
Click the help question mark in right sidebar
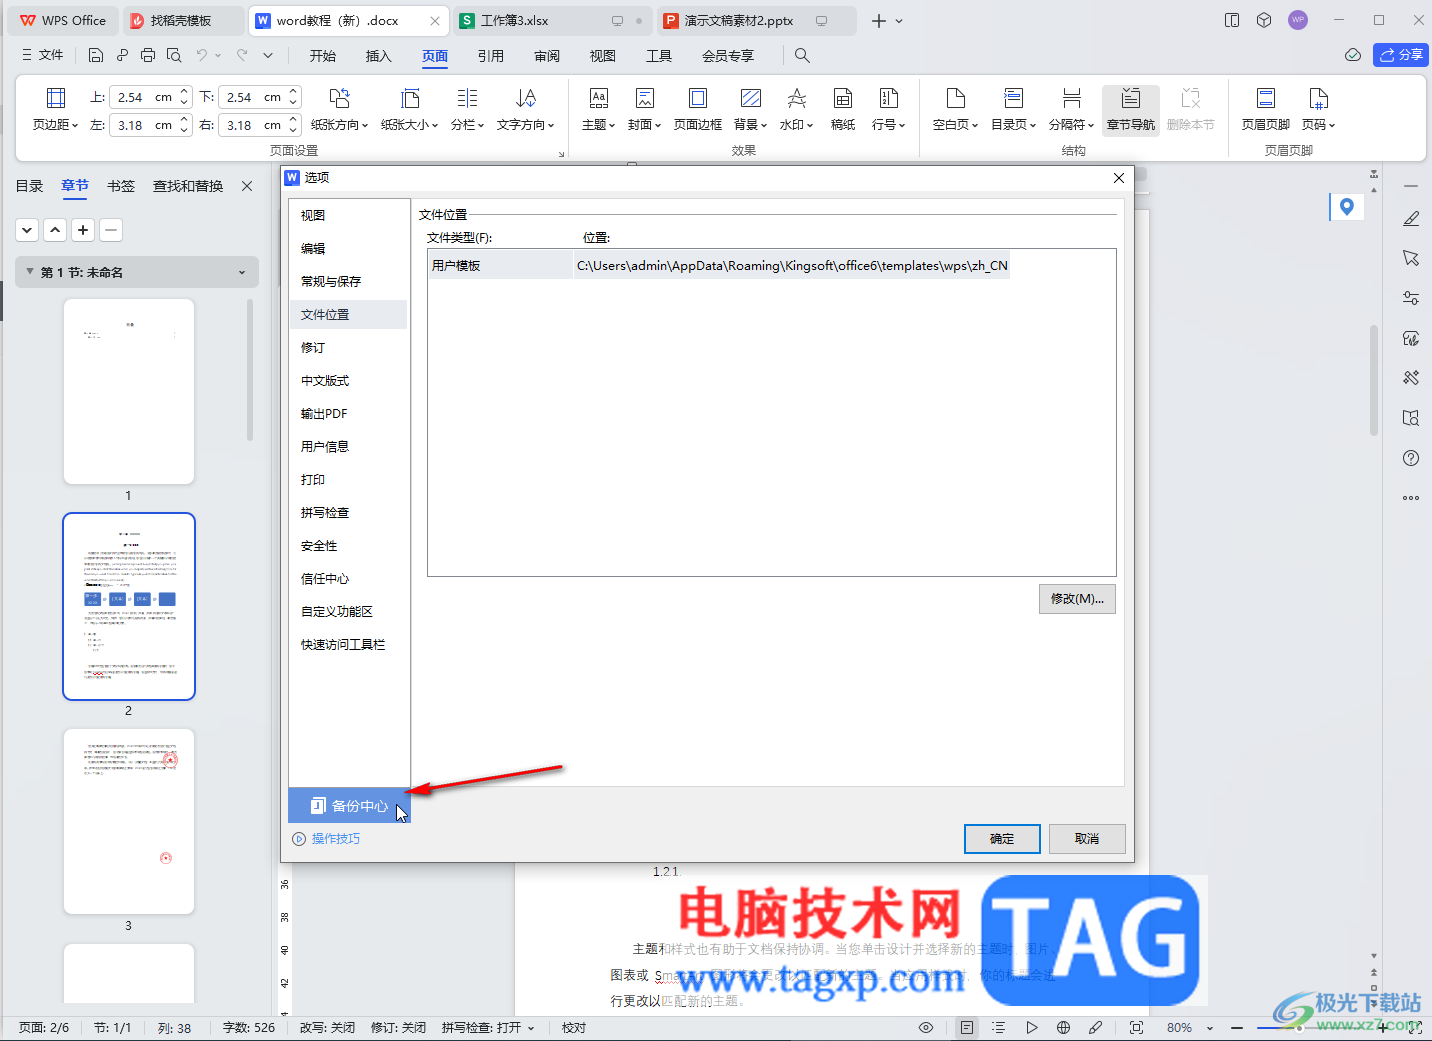[1411, 458]
